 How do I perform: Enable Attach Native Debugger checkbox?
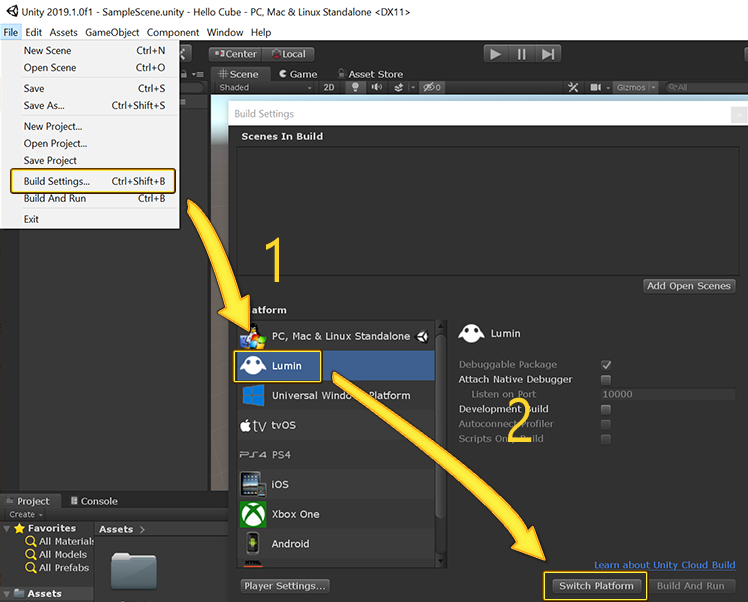[x=606, y=380]
